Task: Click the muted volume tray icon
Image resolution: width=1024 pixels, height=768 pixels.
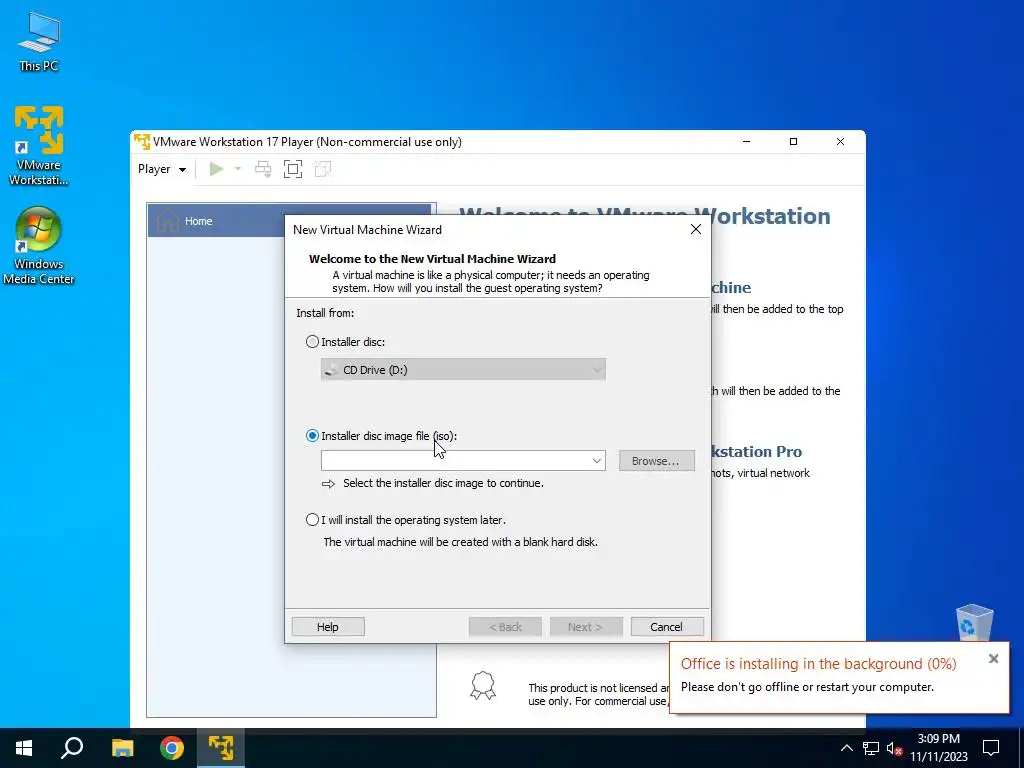Action: tap(894, 748)
